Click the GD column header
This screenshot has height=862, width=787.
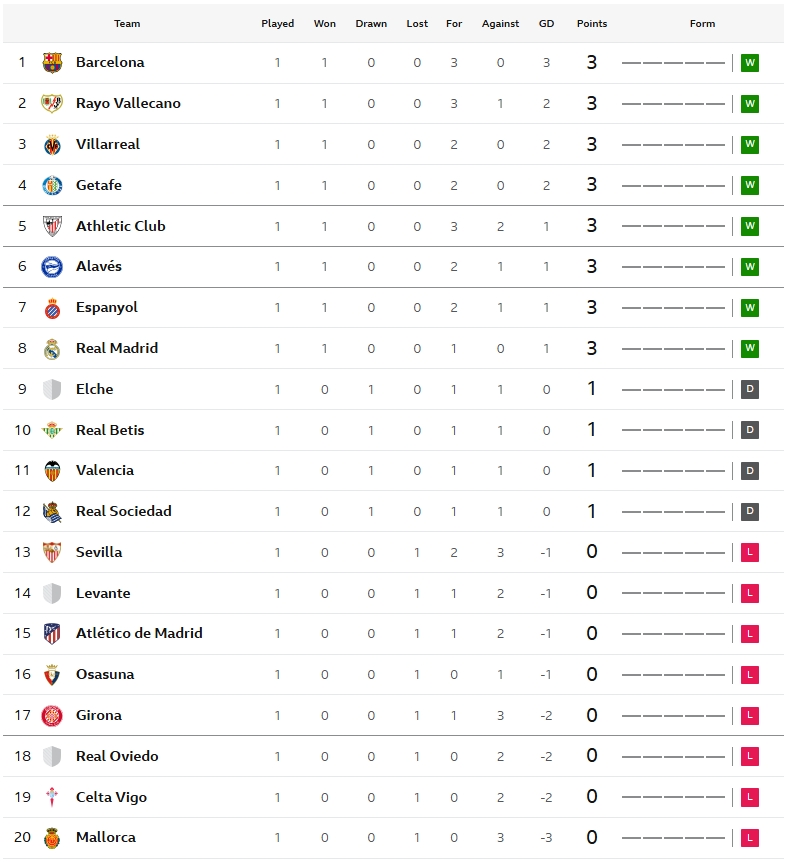[x=546, y=24]
